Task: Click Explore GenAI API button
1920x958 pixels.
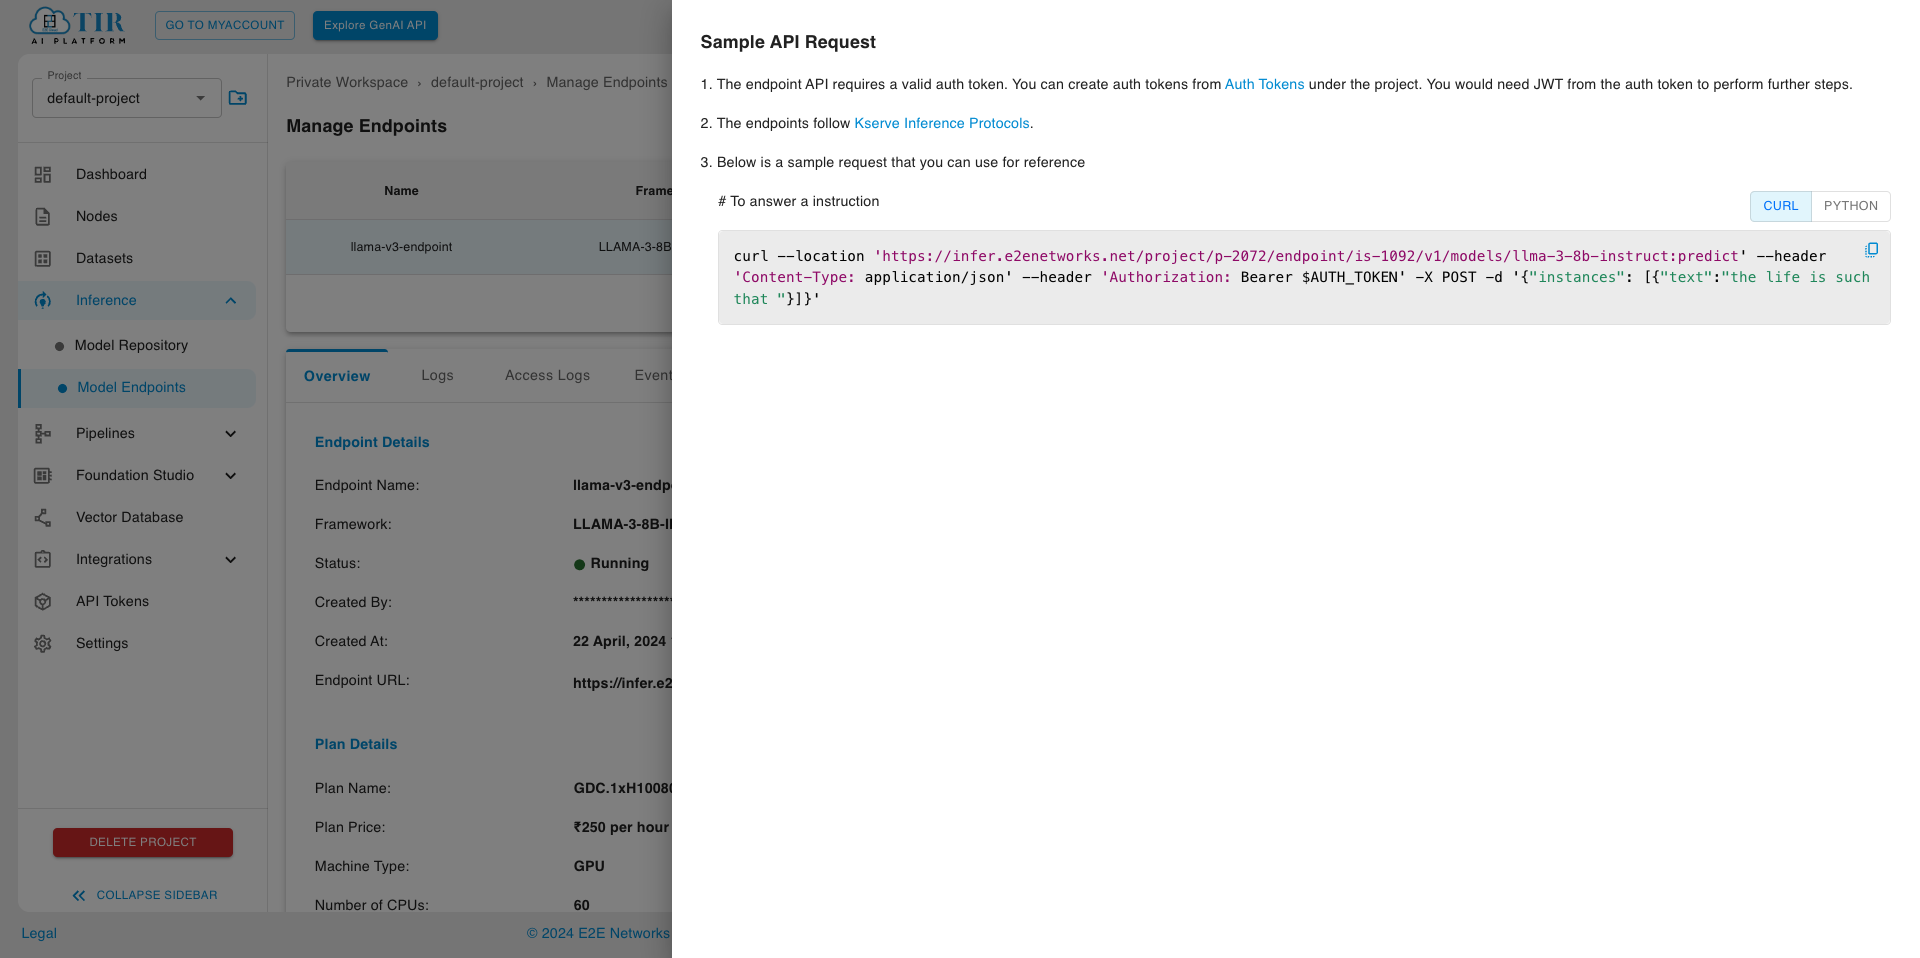Action: click(375, 25)
